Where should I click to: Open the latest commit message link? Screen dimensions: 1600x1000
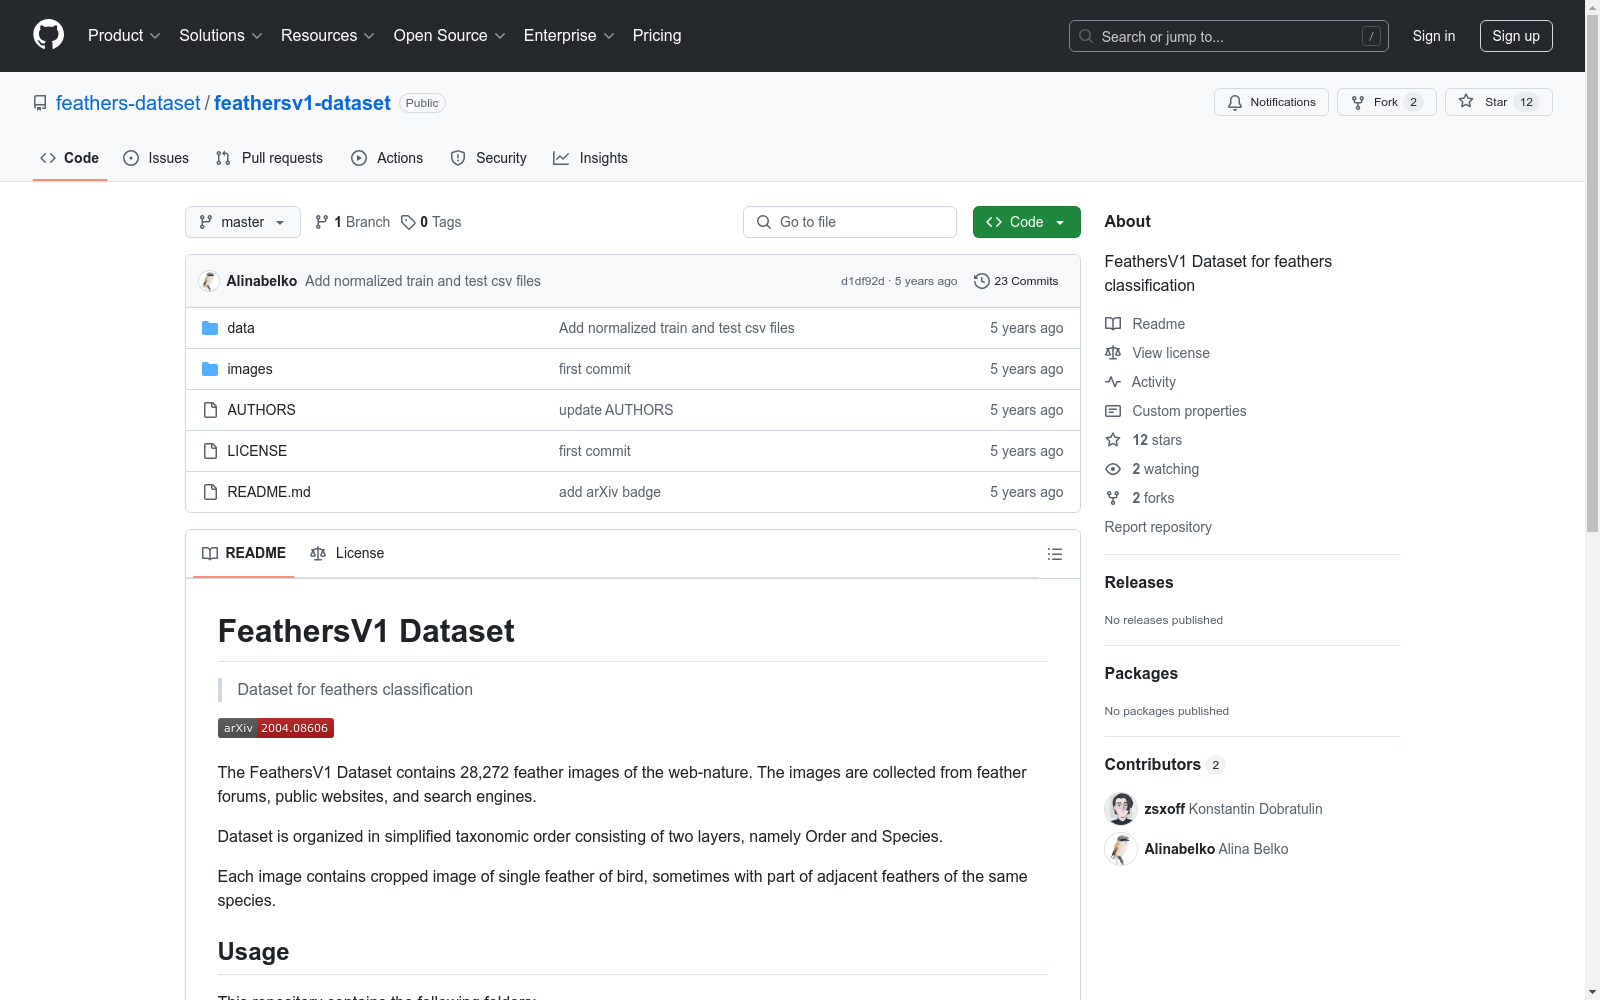[423, 281]
